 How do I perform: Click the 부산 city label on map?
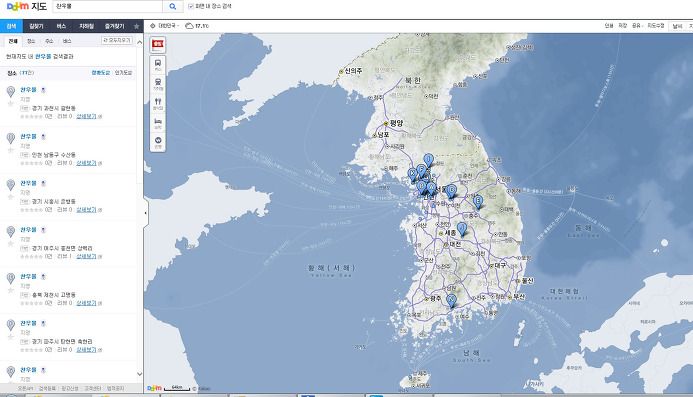(x=518, y=297)
